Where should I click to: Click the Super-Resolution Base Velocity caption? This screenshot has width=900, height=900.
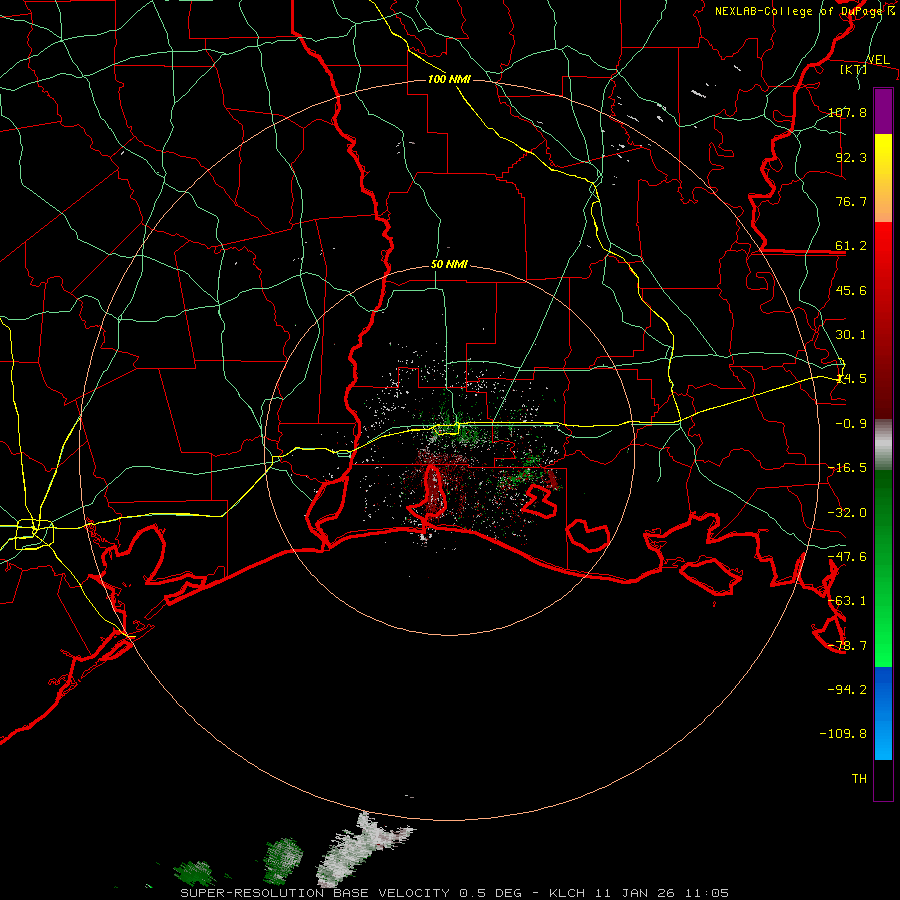tap(454, 893)
